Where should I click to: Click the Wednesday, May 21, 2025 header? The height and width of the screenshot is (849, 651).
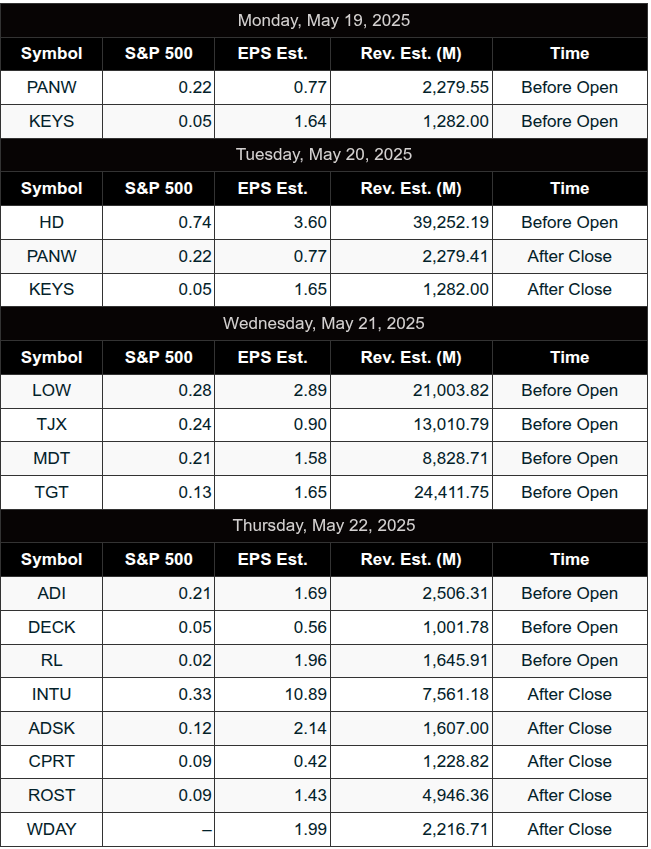click(x=324, y=323)
